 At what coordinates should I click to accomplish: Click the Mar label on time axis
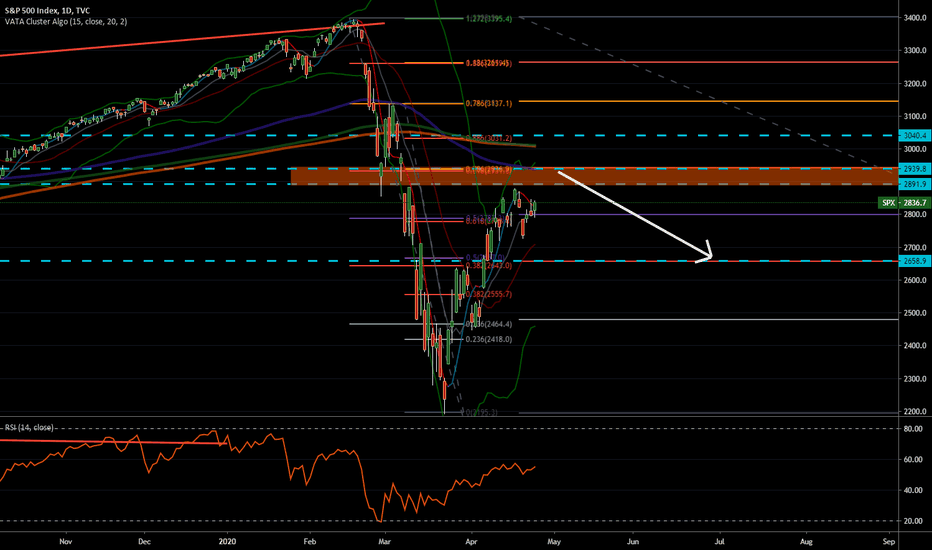pyautogui.click(x=385, y=542)
